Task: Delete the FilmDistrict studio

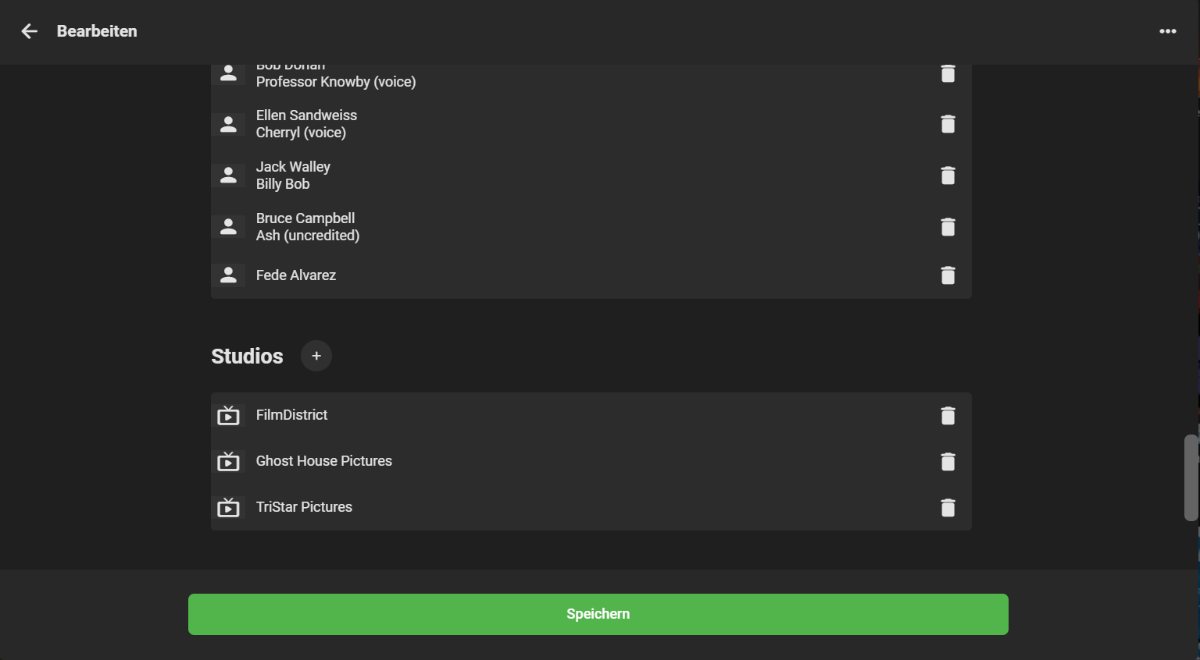Action: point(947,415)
